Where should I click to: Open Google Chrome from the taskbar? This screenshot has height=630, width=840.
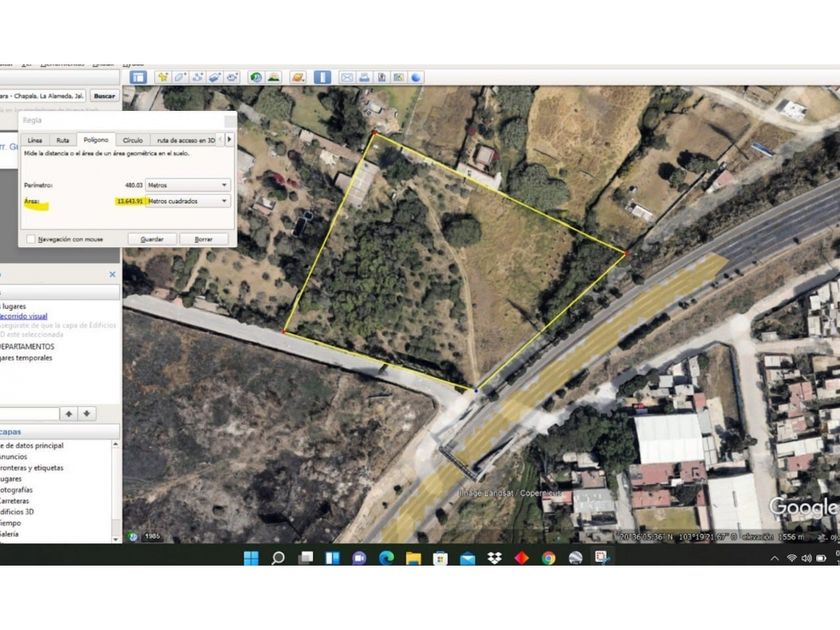[548, 558]
